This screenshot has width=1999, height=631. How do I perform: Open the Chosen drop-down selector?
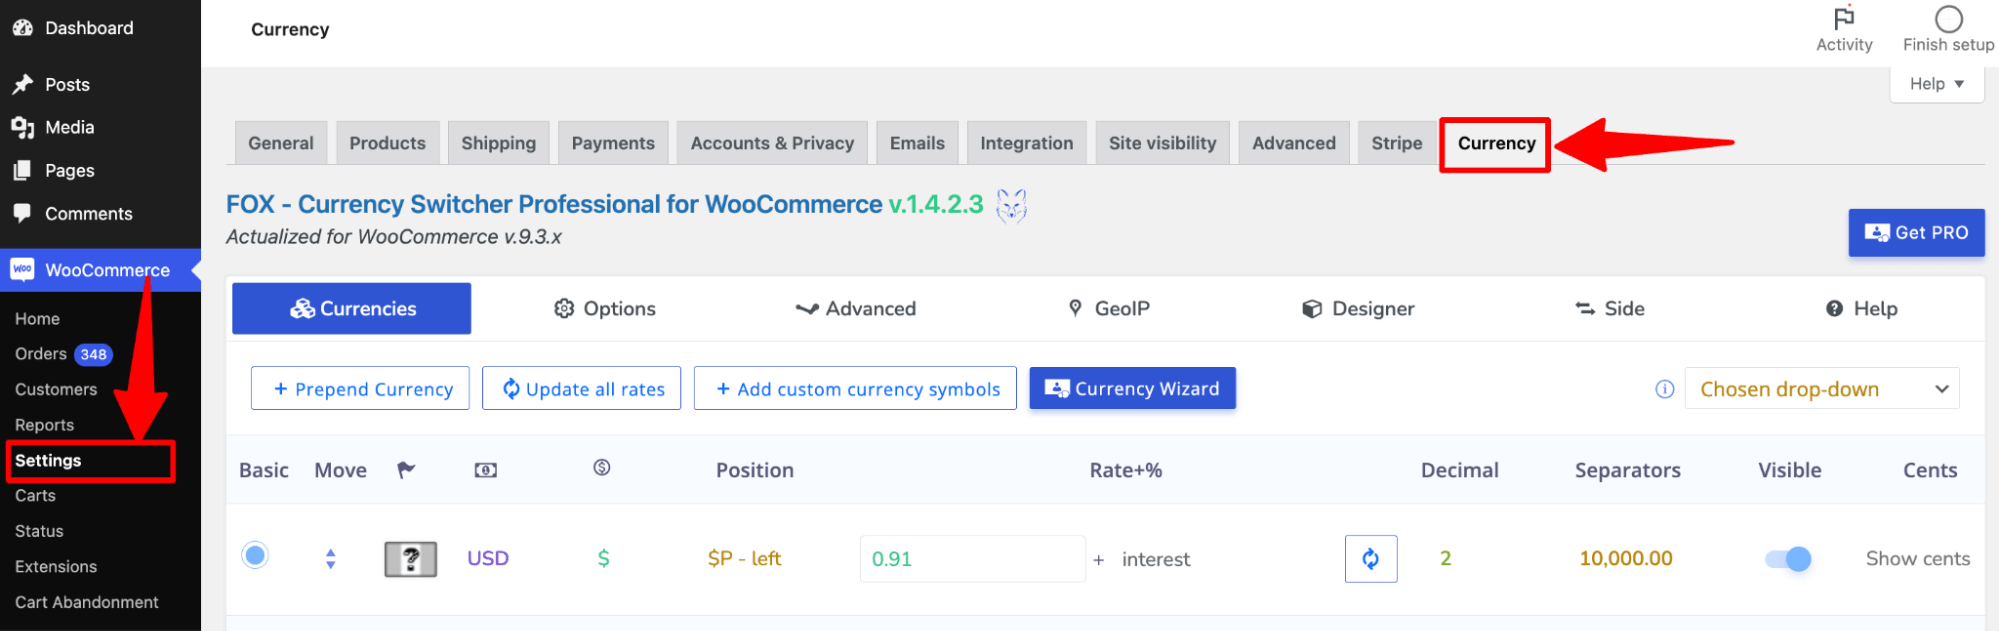pyautogui.click(x=1822, y=389)
